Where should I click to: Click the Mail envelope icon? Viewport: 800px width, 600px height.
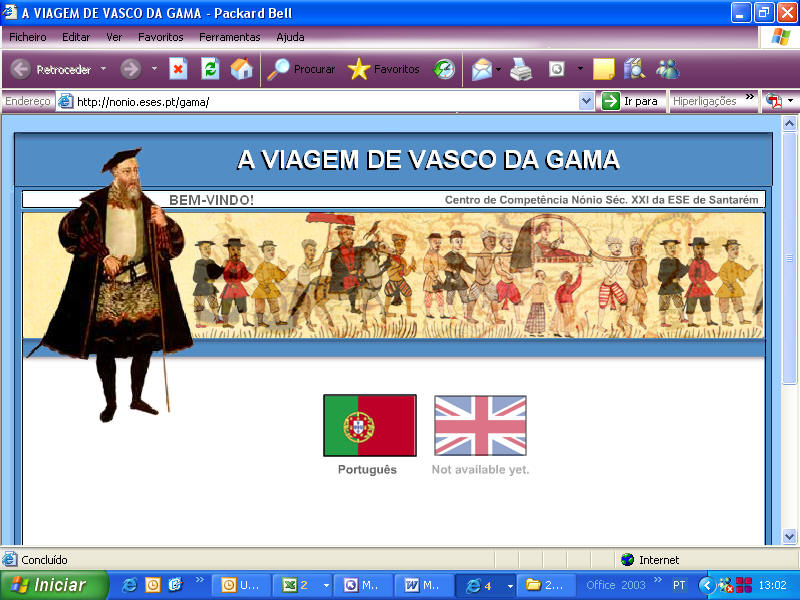click(482, 69)
